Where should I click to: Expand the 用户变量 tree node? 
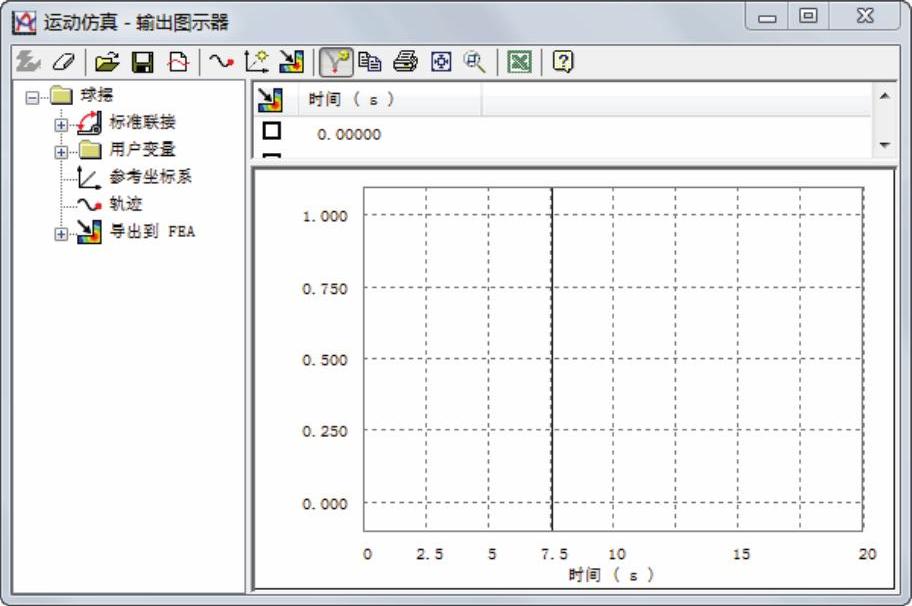click(60, 152)
